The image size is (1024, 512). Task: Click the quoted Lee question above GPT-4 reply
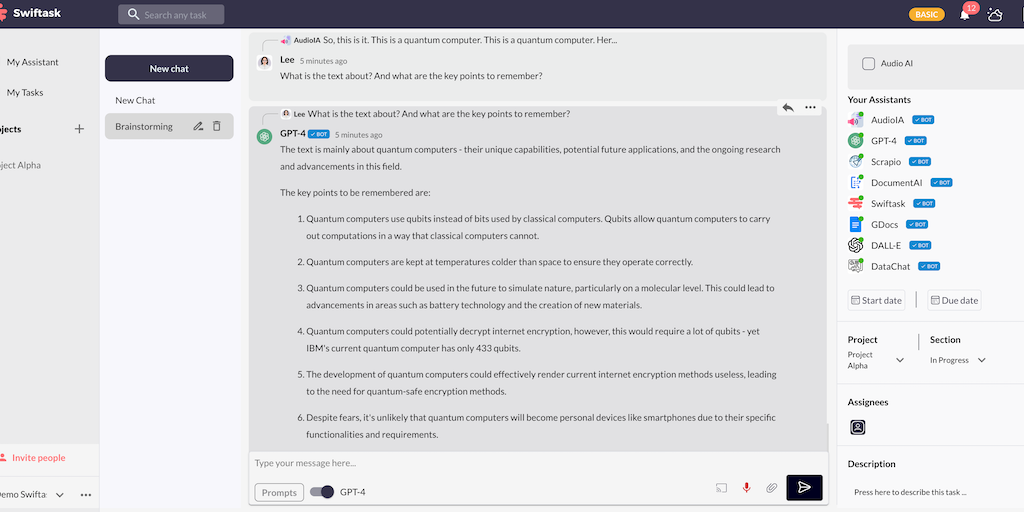point(425,114)
